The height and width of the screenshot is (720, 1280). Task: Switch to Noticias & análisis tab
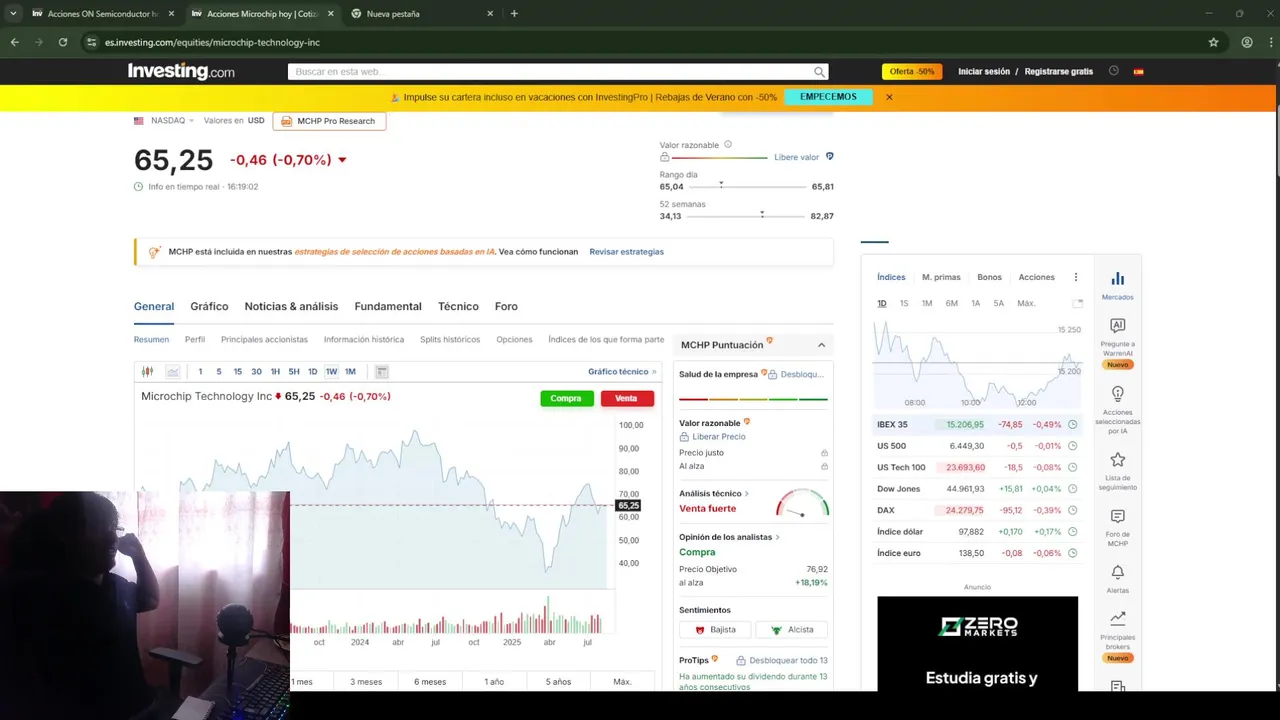point(291,307)
